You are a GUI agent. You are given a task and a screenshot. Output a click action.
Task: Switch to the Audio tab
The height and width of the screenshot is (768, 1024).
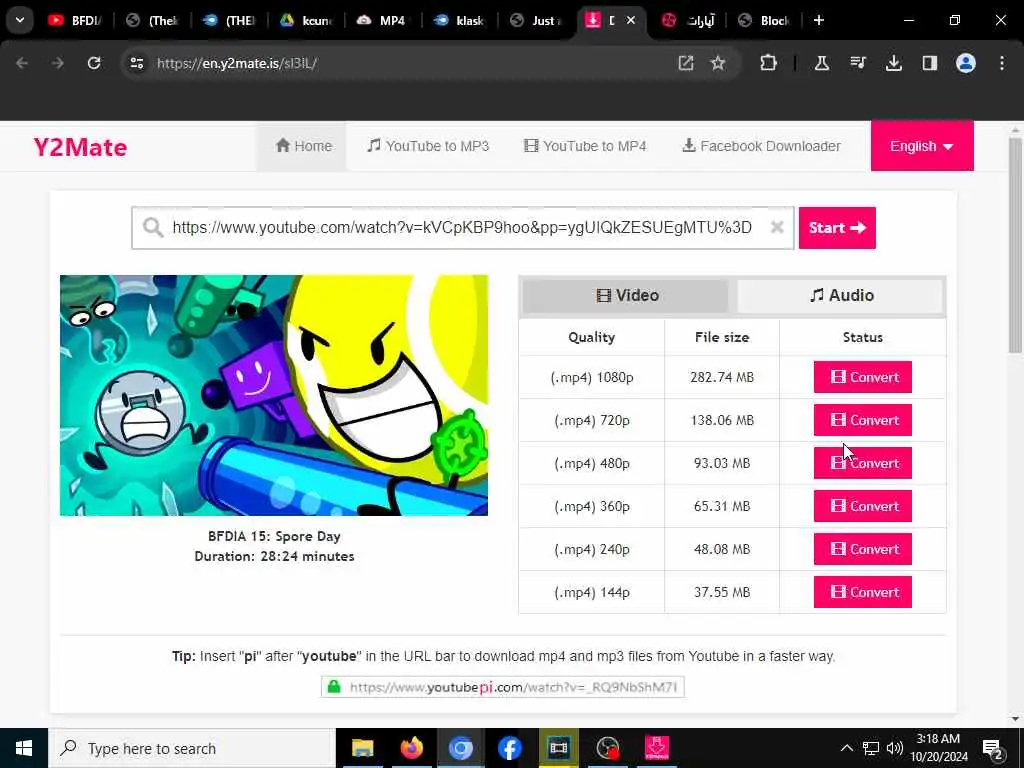pos(840,295)
